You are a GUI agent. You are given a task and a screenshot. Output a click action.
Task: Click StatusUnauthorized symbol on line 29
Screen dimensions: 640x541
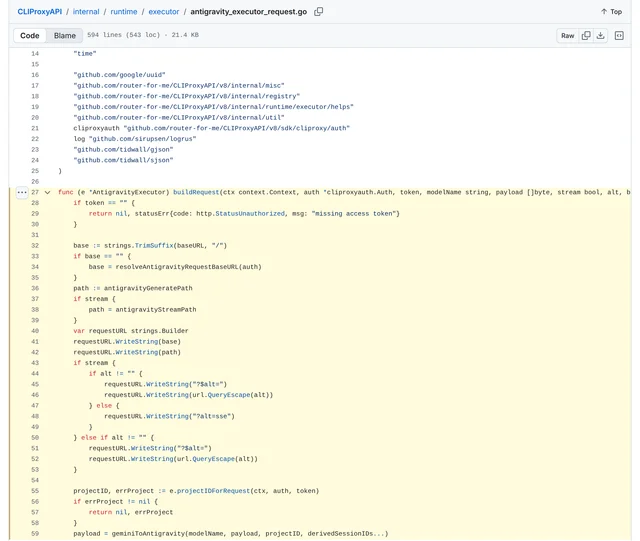250,214
